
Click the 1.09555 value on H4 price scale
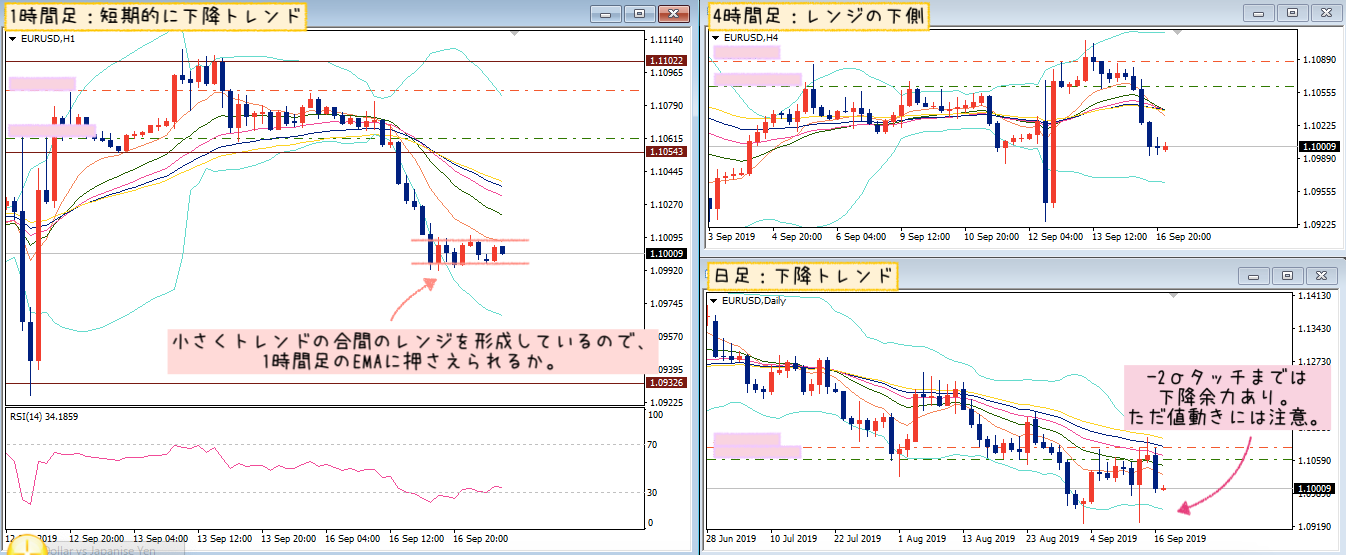pyautogui.click(x=1318, y=191)
